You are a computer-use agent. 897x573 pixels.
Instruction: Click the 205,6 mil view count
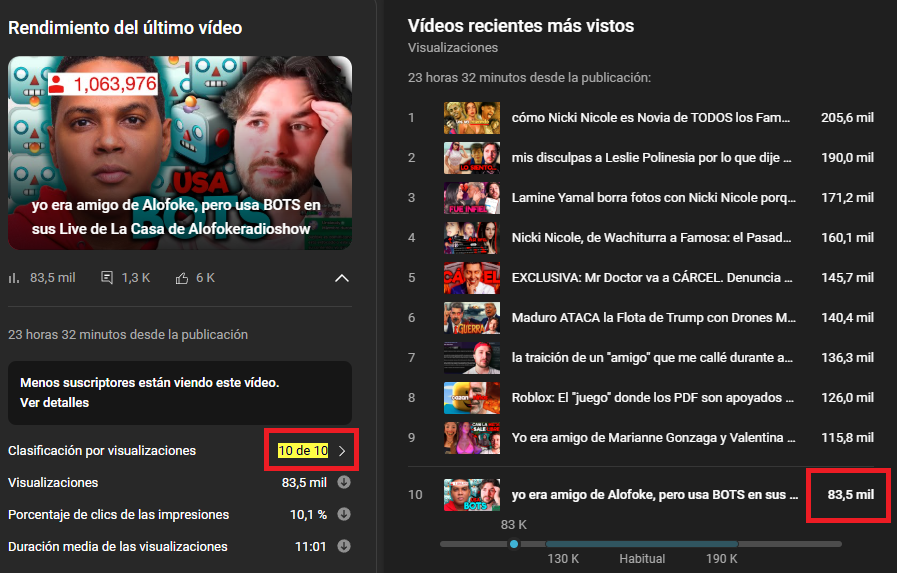click(x=847, y=118)
